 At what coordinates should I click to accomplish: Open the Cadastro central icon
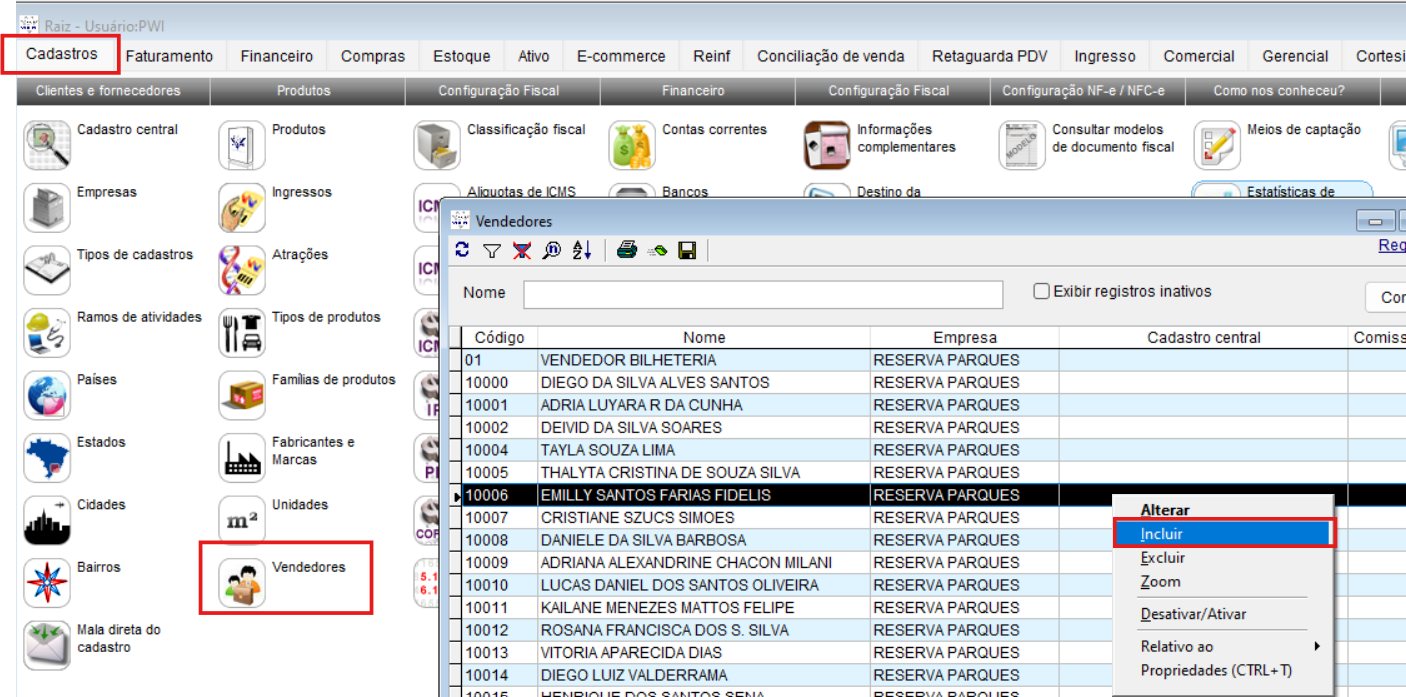click(47, 146)
